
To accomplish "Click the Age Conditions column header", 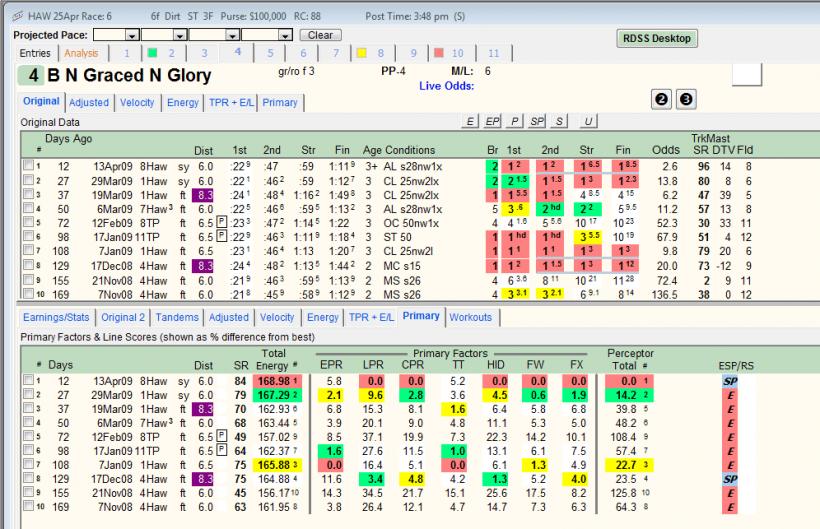I will [399, 150].
